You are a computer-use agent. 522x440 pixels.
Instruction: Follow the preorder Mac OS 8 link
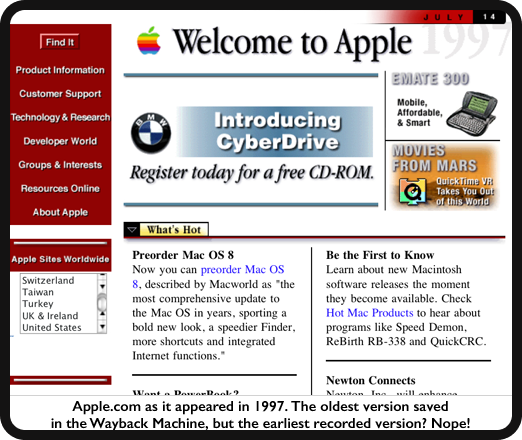(242, 269)
